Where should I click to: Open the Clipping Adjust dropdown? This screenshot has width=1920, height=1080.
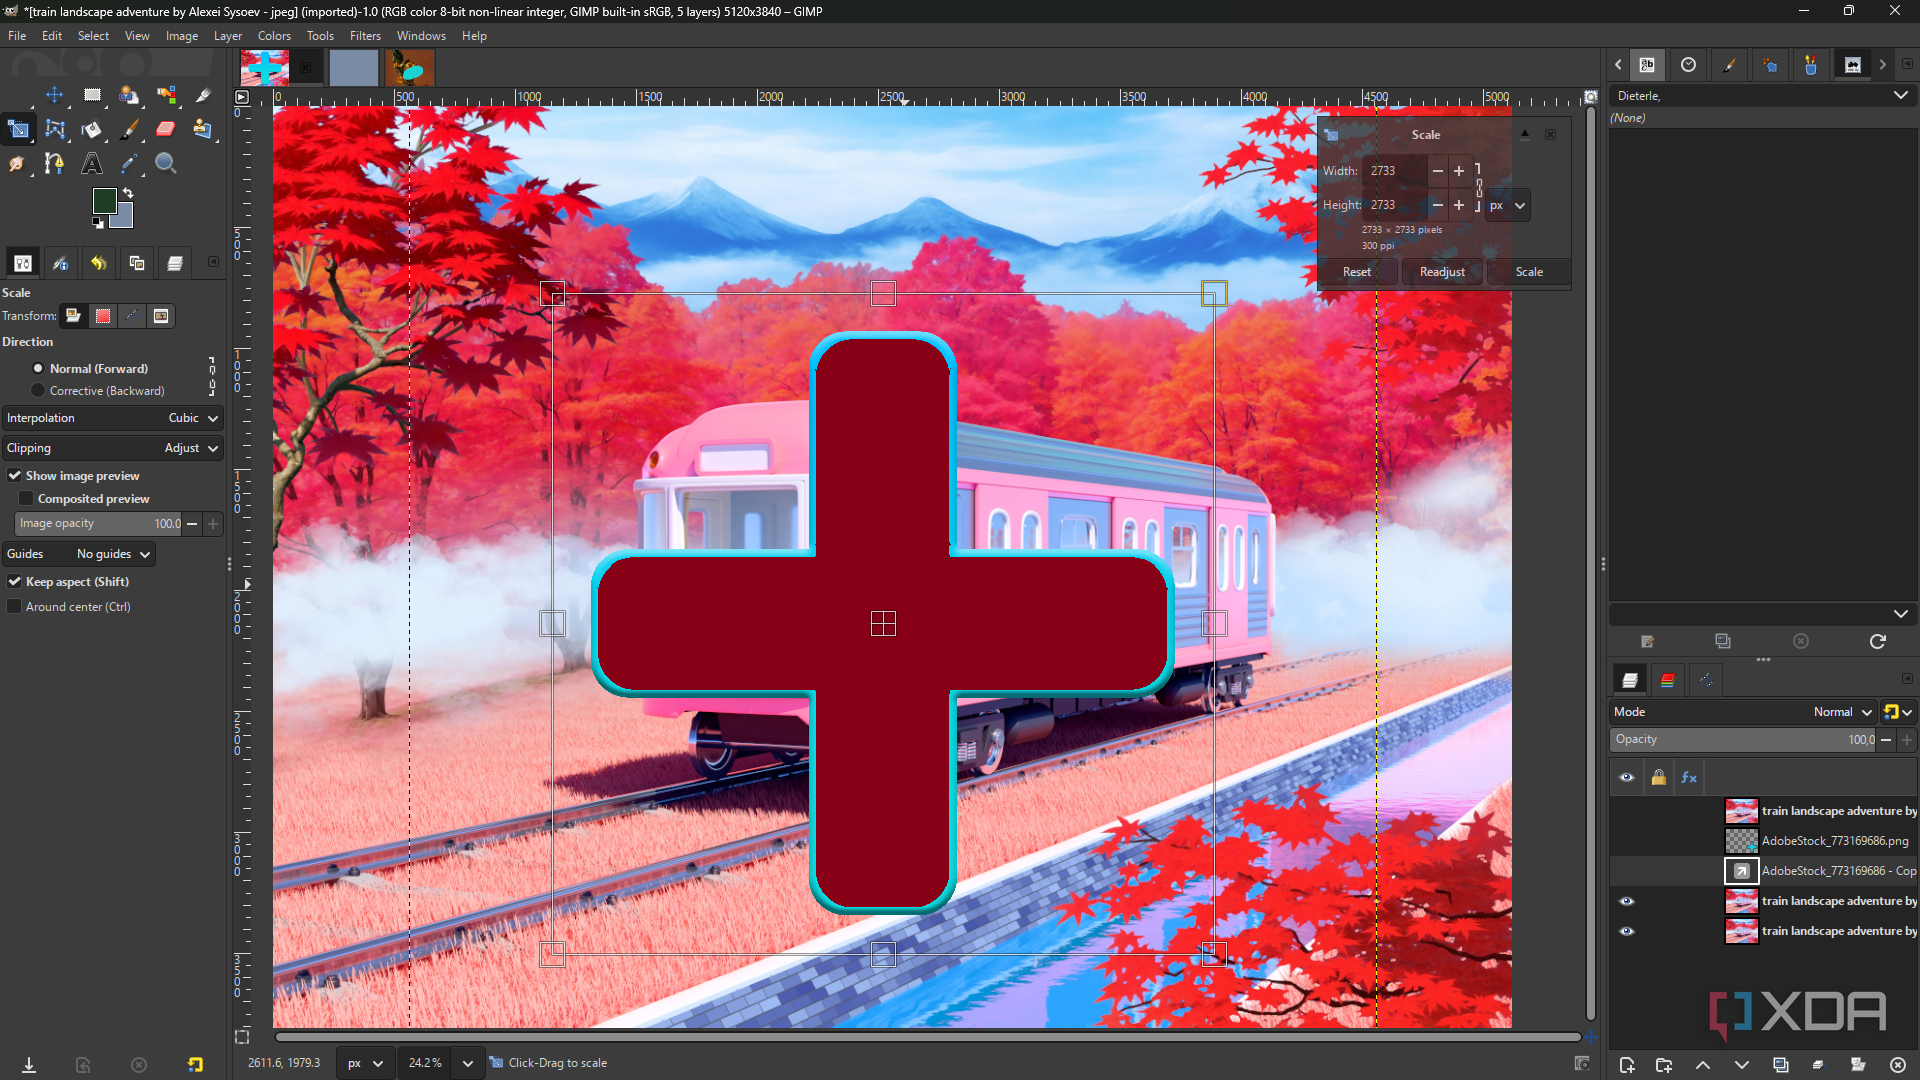pos(111,448)
